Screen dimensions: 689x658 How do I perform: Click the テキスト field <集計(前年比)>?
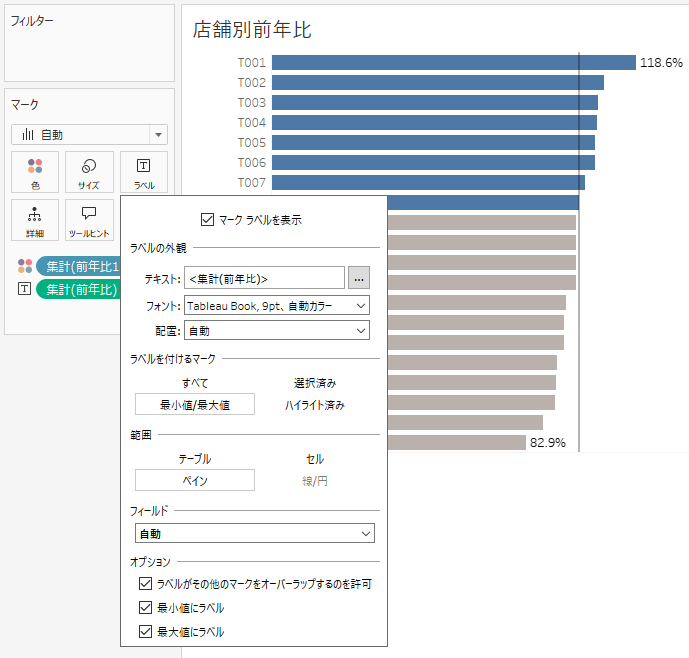click(264, 278)
